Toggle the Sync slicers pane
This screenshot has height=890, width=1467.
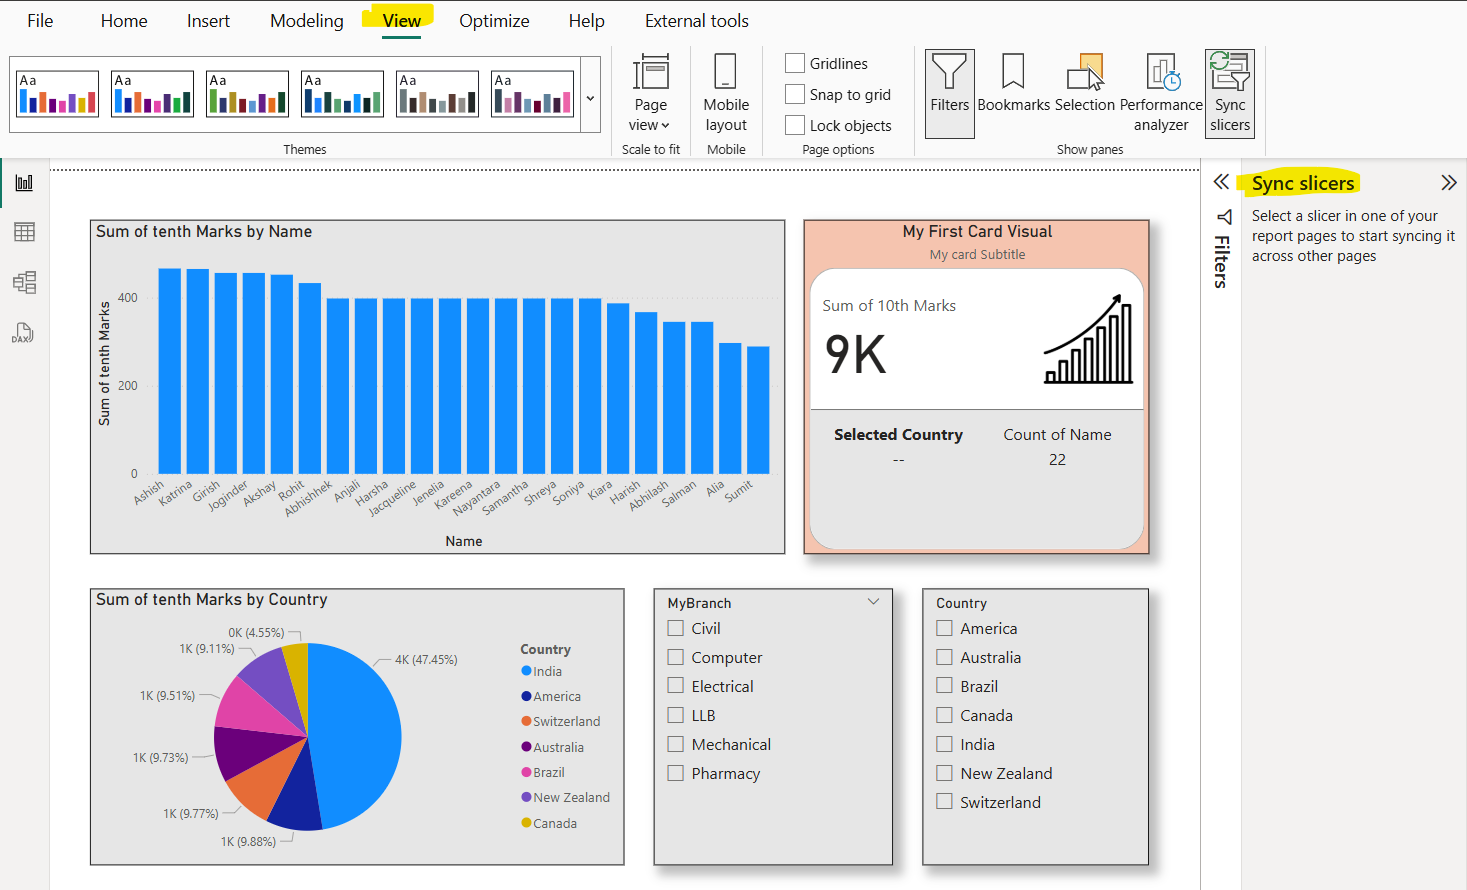(x=1229, y=90)
